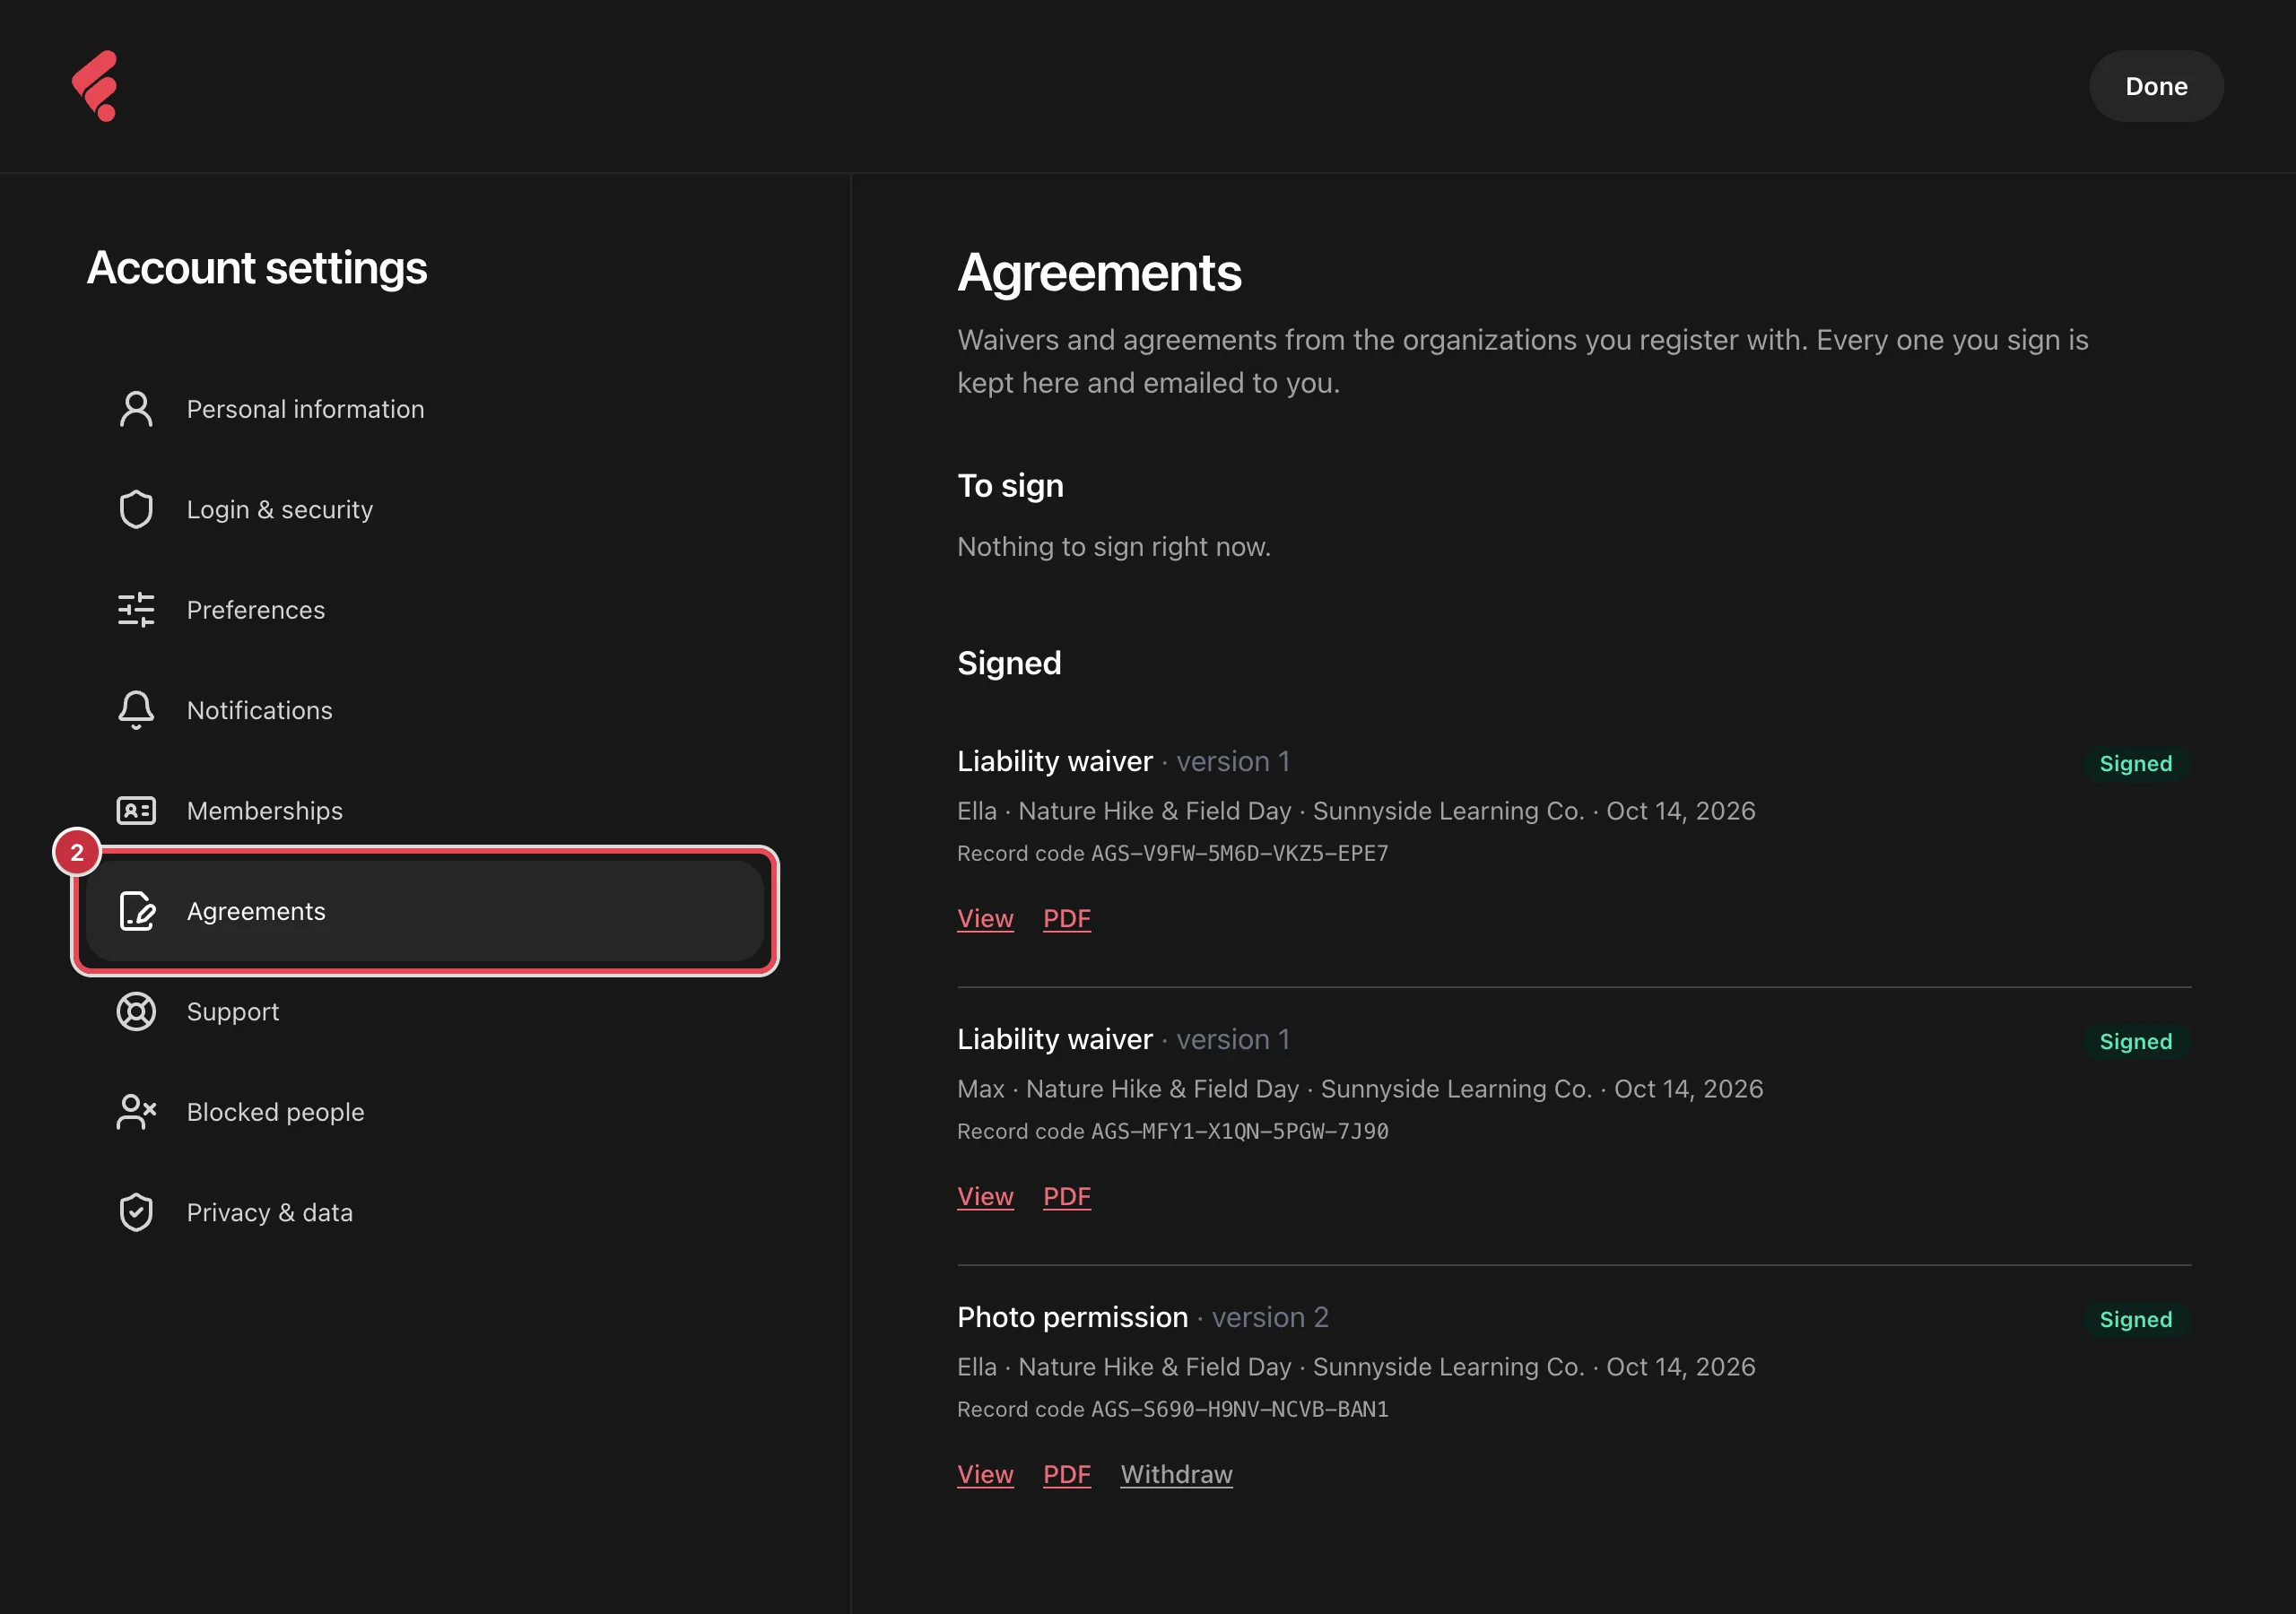Click the Agreements document-pen icon
Viewport: 2296px width, 1614px height.
136,911
